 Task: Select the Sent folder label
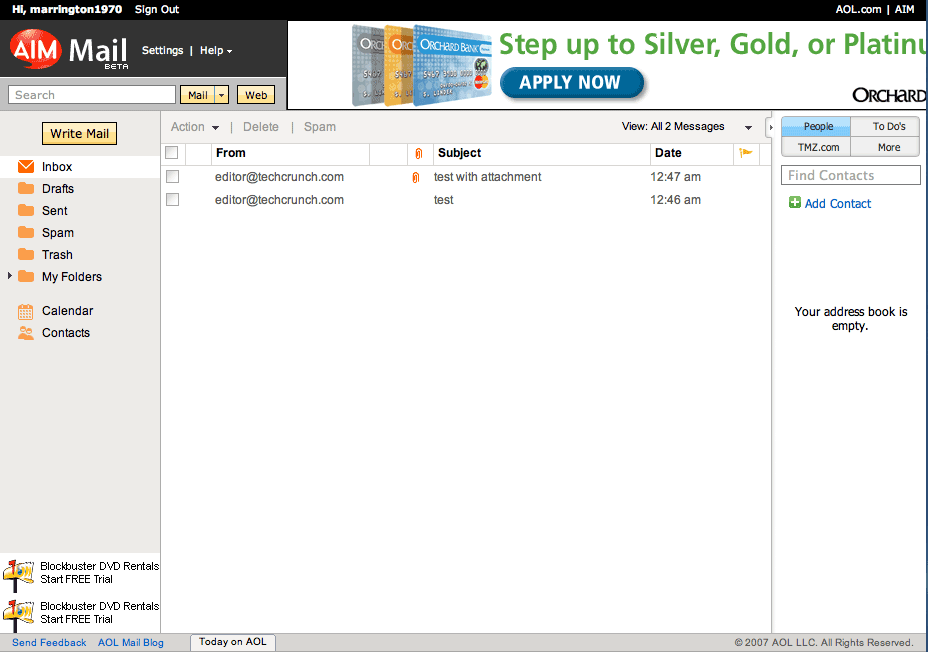(x=54, y=211)
